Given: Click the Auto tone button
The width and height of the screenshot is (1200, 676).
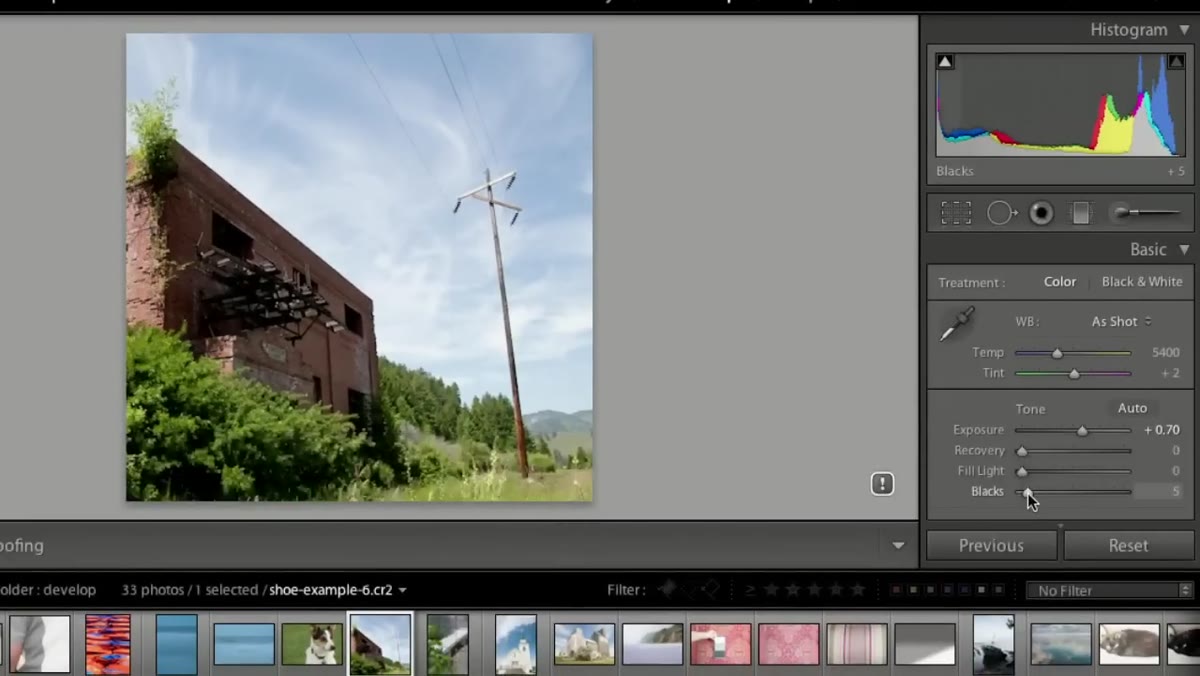Looking at the screenshot, I should pyautogui.click(x=1132, y=408).
